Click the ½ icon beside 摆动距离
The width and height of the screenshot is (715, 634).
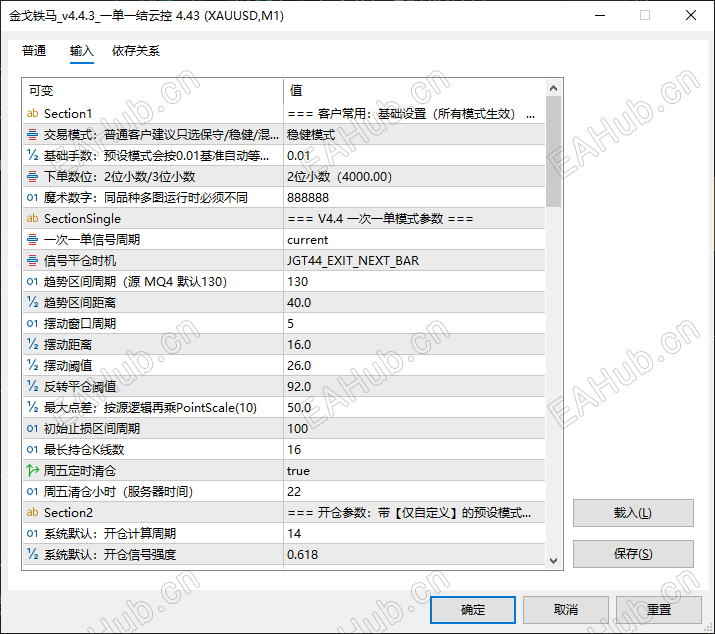[x=32, y=344]
